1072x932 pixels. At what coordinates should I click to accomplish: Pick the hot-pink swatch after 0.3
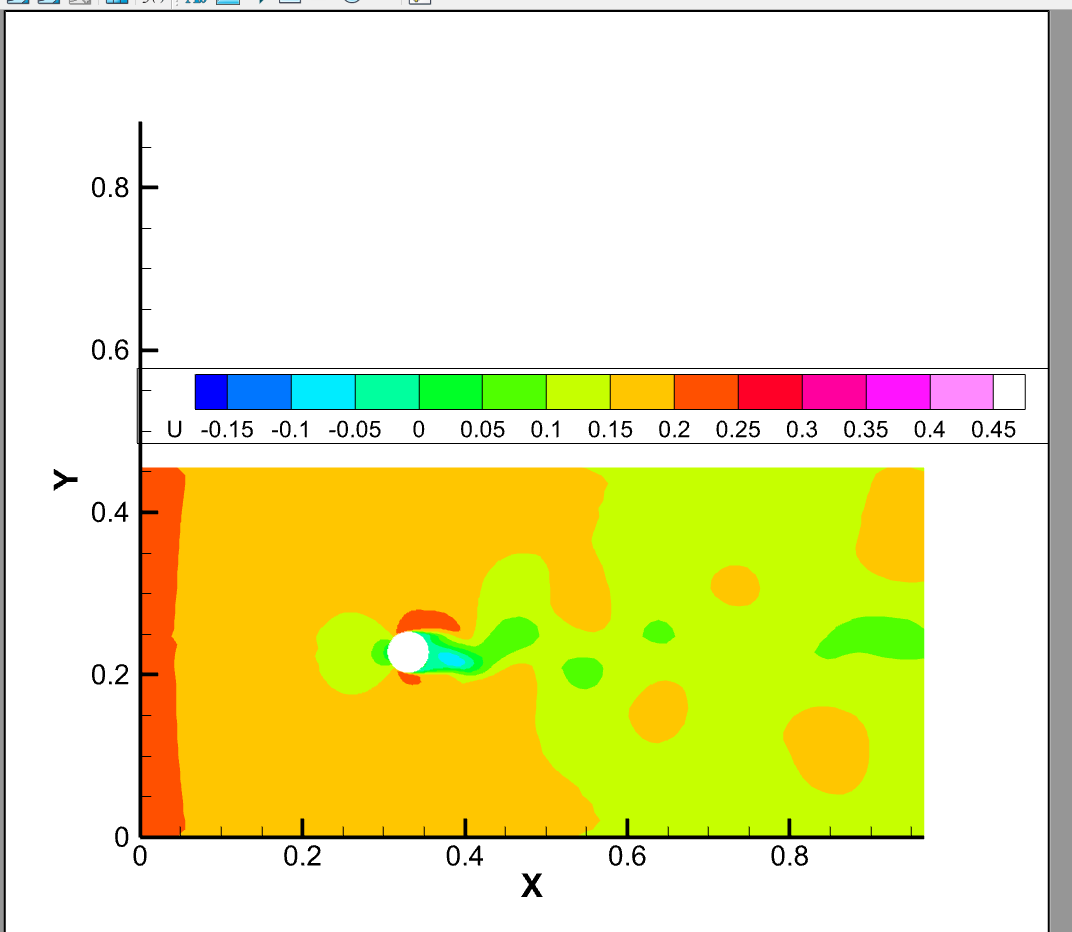[834, 392]
